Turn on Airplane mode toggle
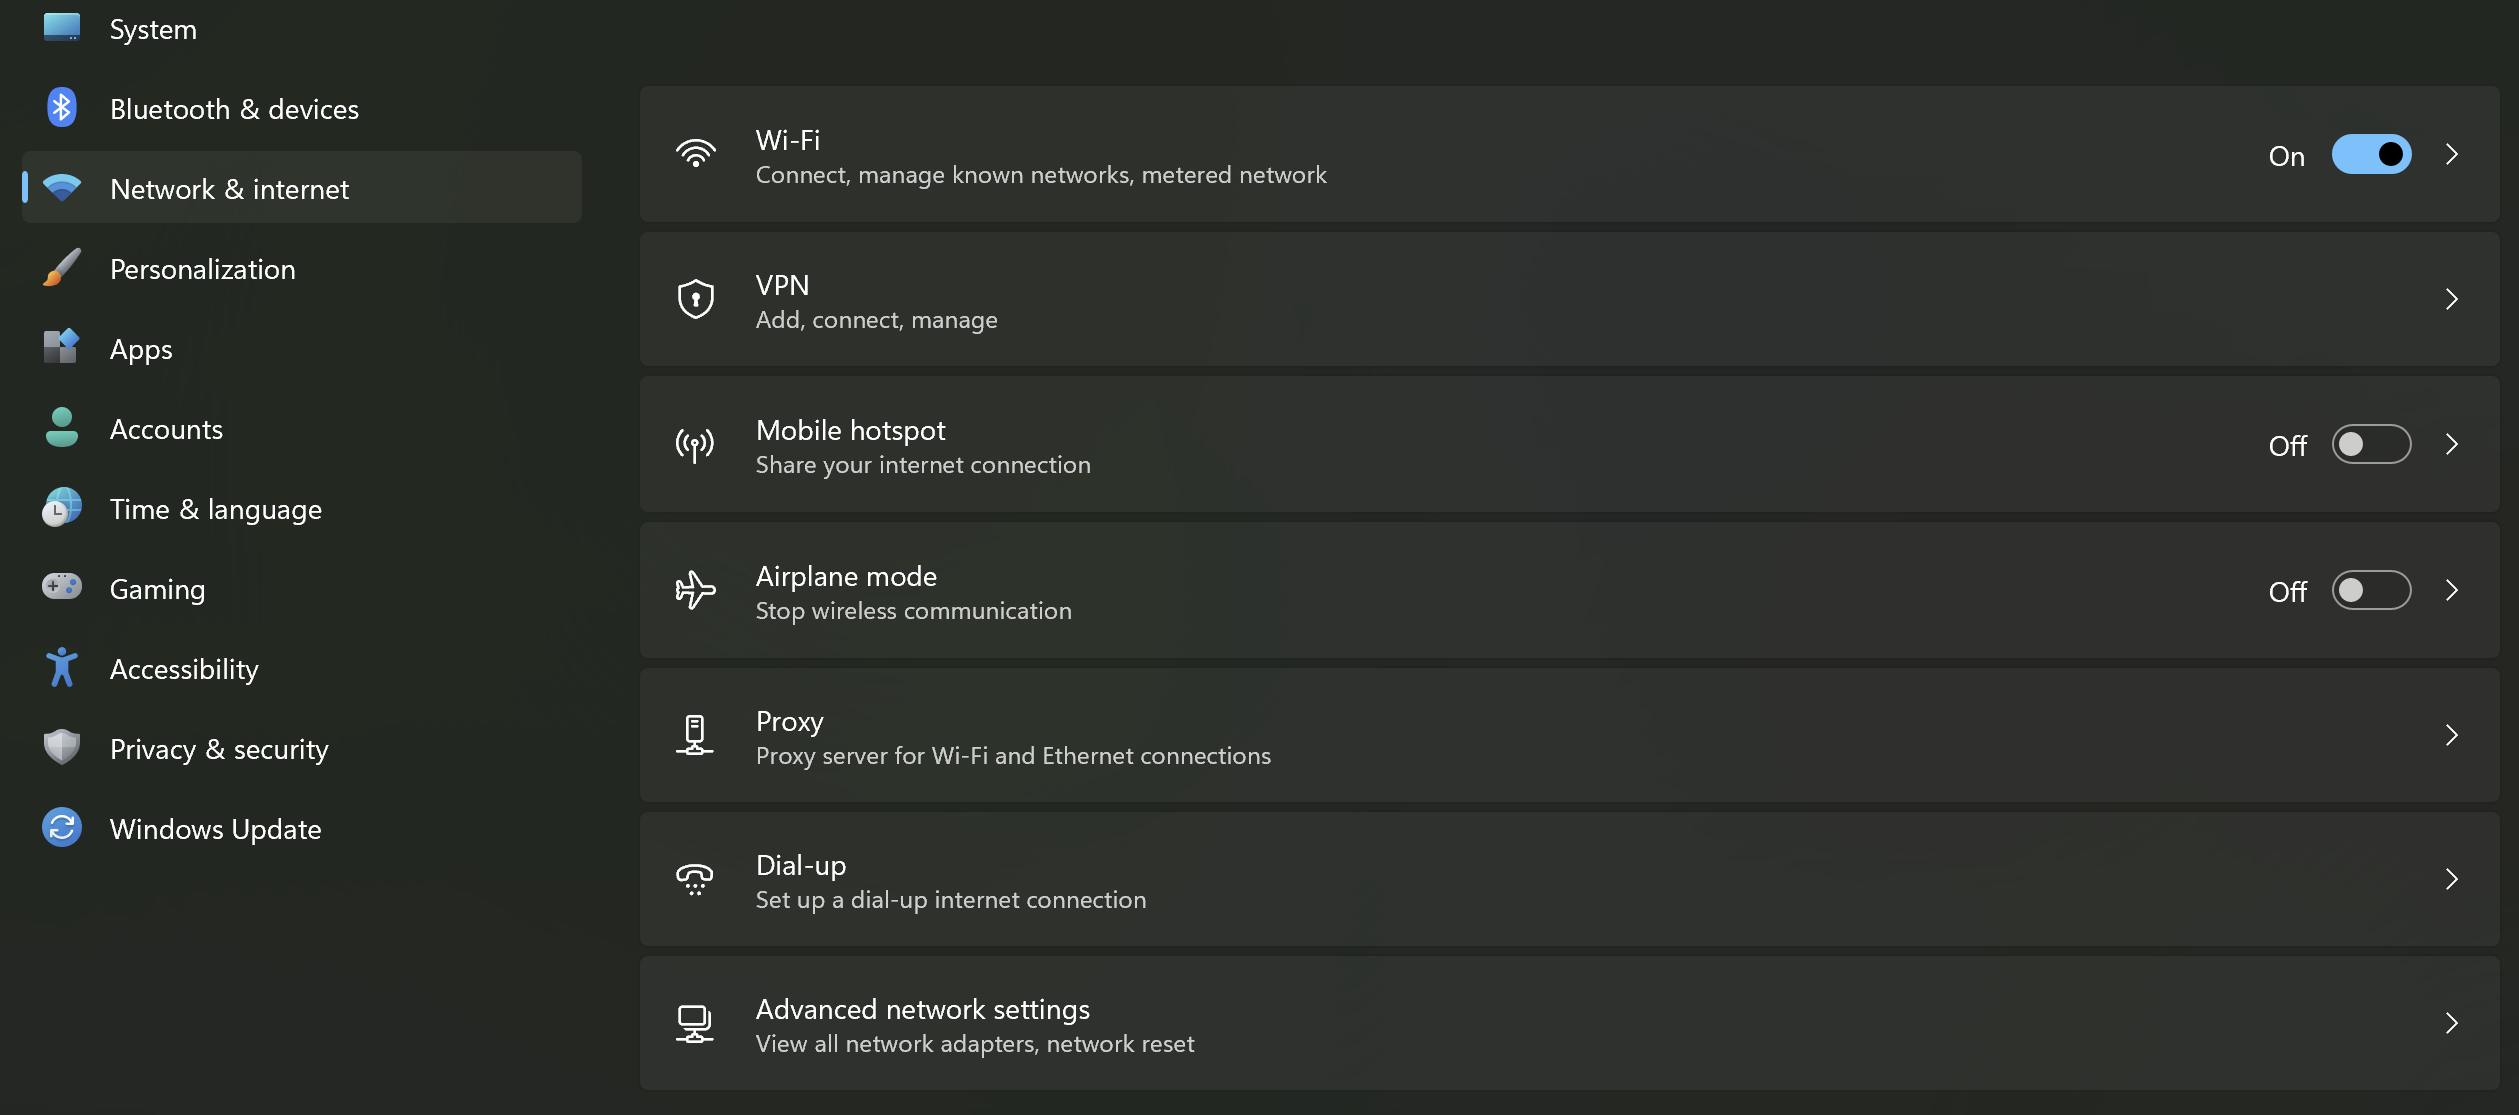 point(2371,590)
